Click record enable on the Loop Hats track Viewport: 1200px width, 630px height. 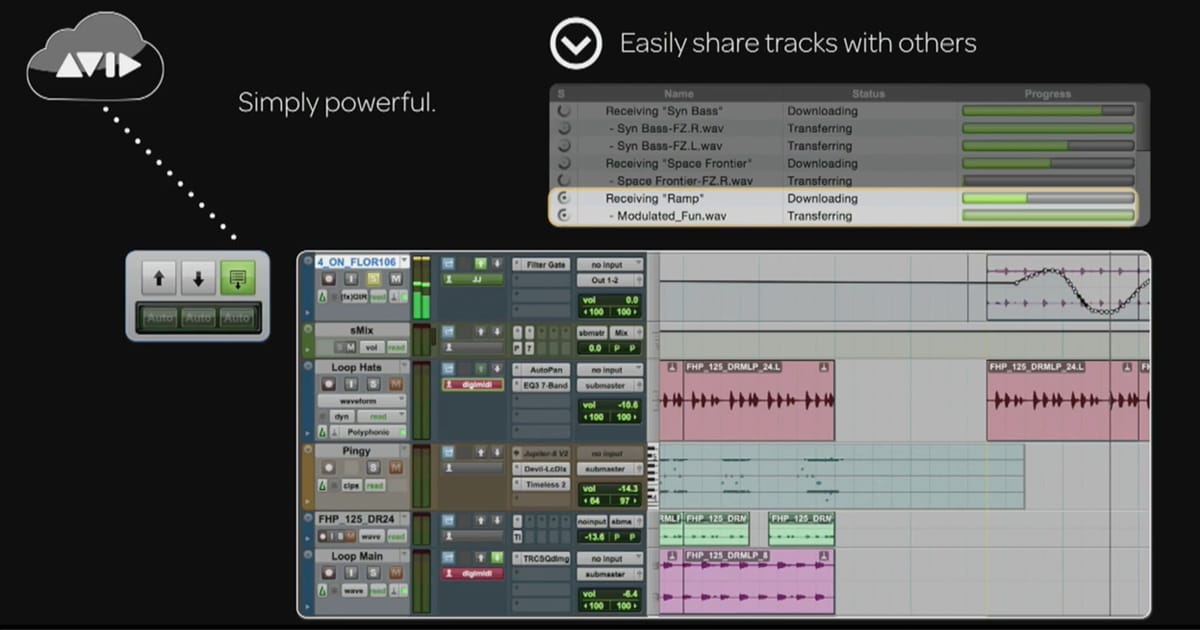[328, 384]
